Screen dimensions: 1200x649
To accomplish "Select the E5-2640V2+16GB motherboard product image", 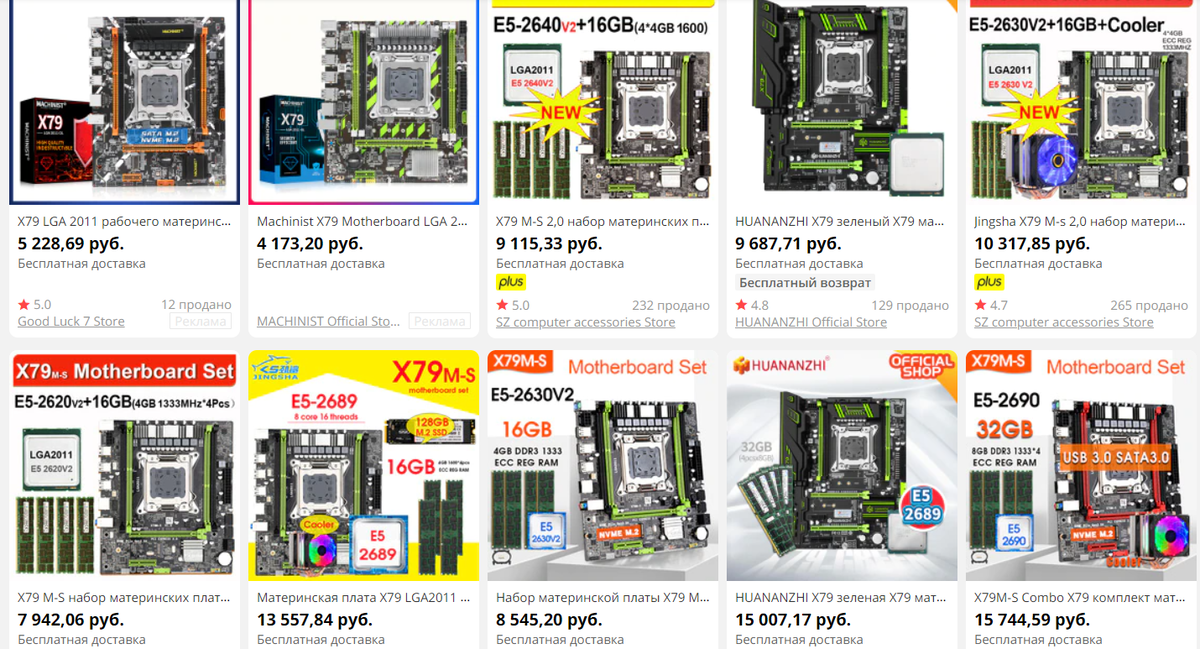I will click(x=602, y=101).
